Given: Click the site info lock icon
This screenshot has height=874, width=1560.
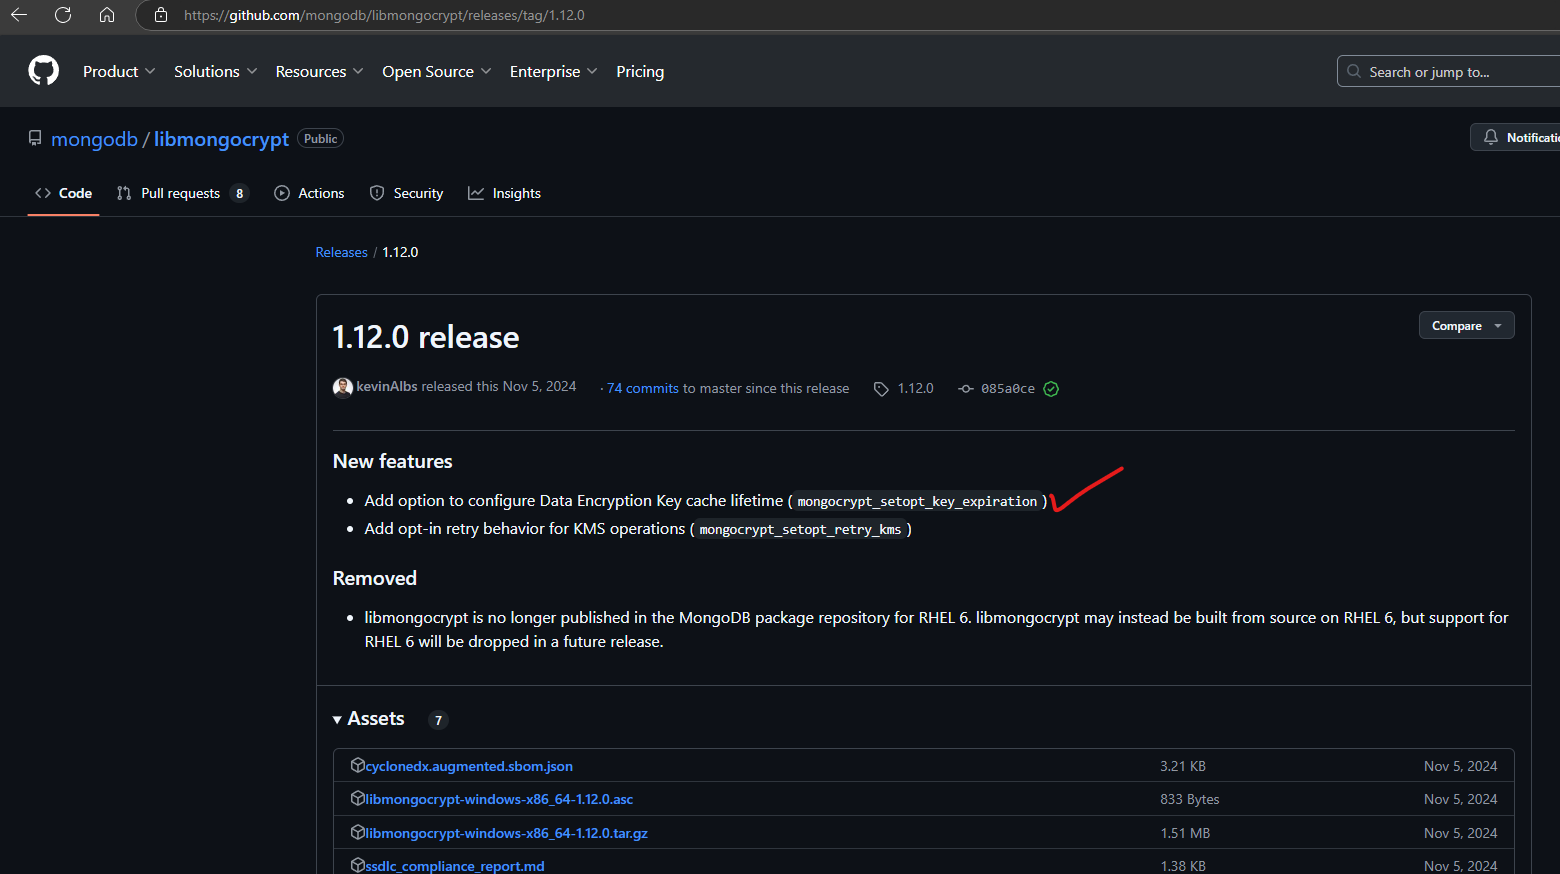Looking at the screenshot, I should 160,15.
